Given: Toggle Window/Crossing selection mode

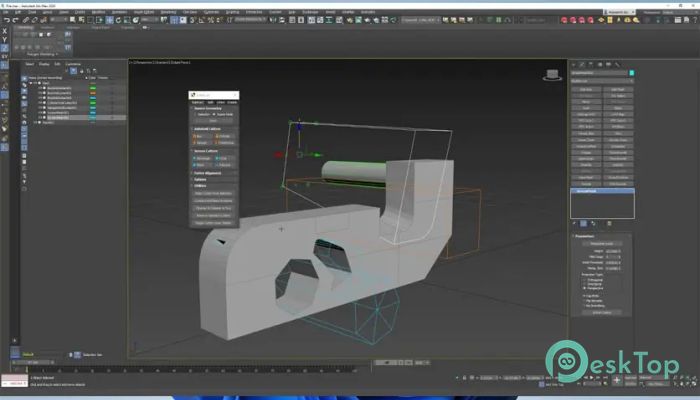Looking at the screenshot, I should (99, 20).
